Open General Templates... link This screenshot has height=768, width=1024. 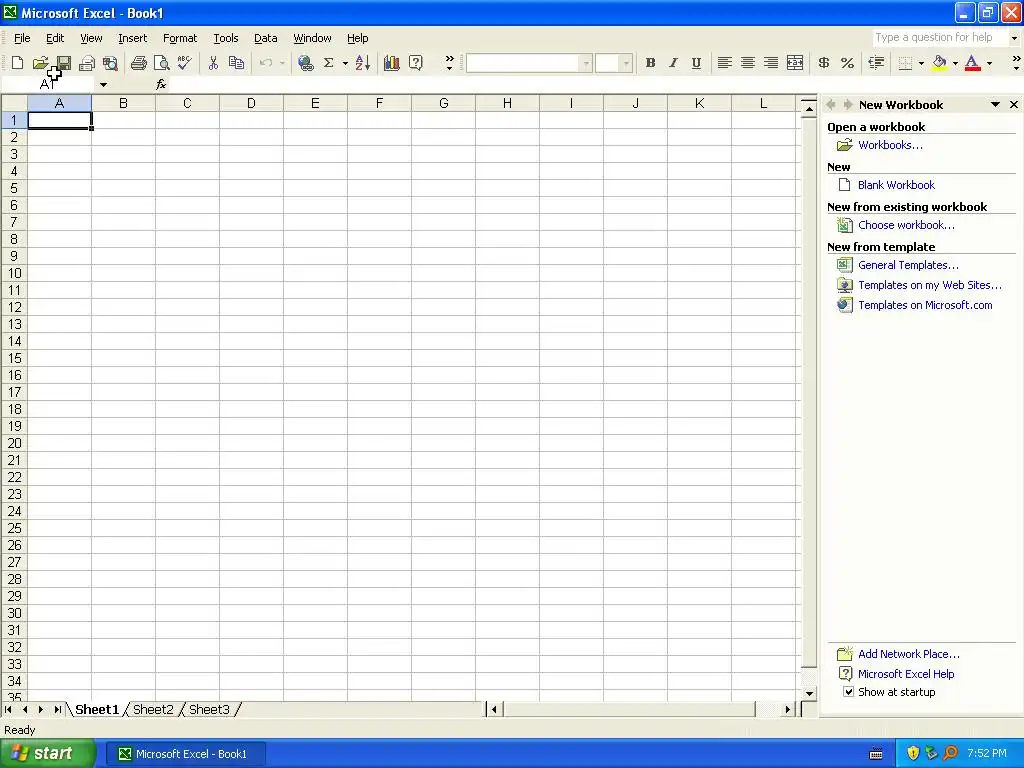908,265
